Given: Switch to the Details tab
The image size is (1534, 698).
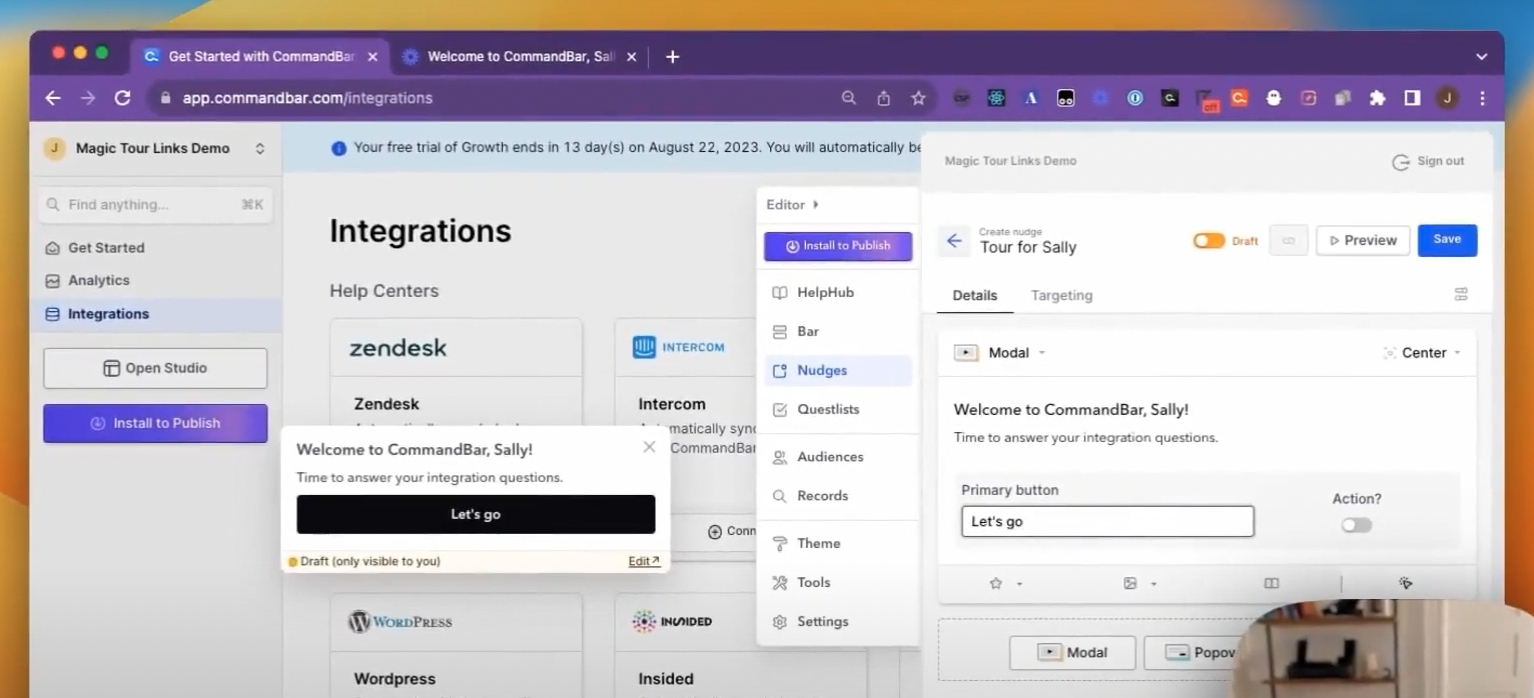Looking at the screenshot, I should click(975, 296).
